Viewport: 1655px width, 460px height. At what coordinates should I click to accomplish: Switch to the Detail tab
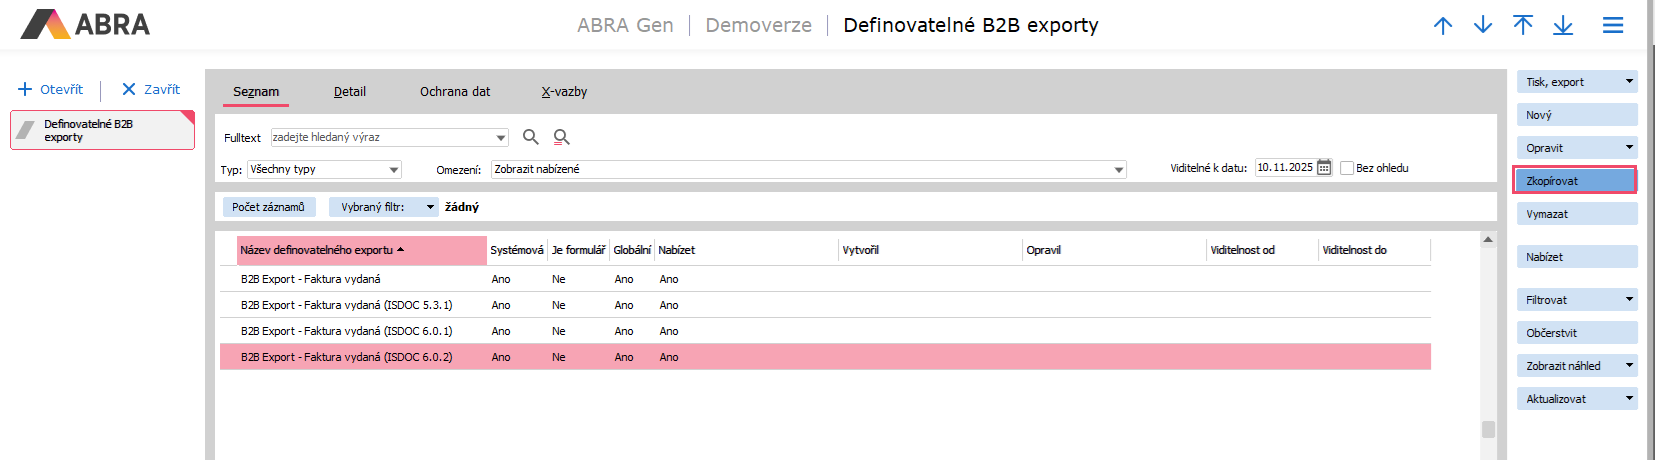350,91
